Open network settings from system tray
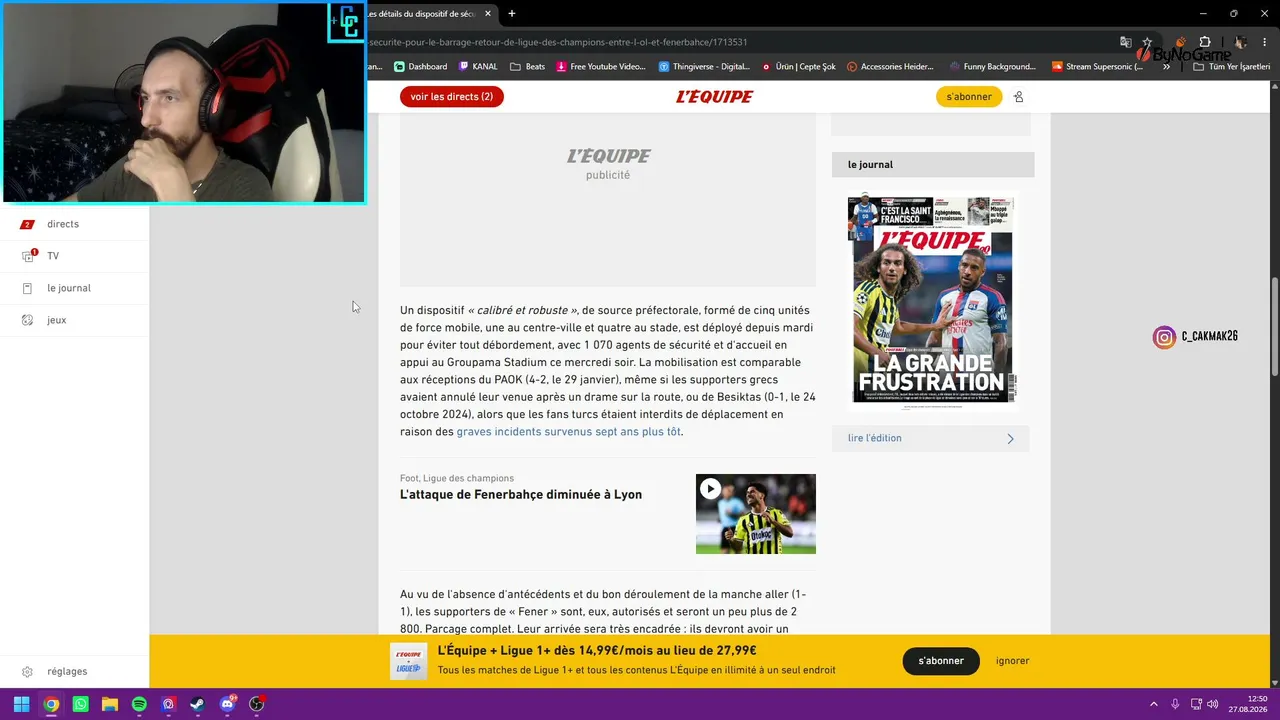1280x720 pixels. click(x=1195, y=704)
